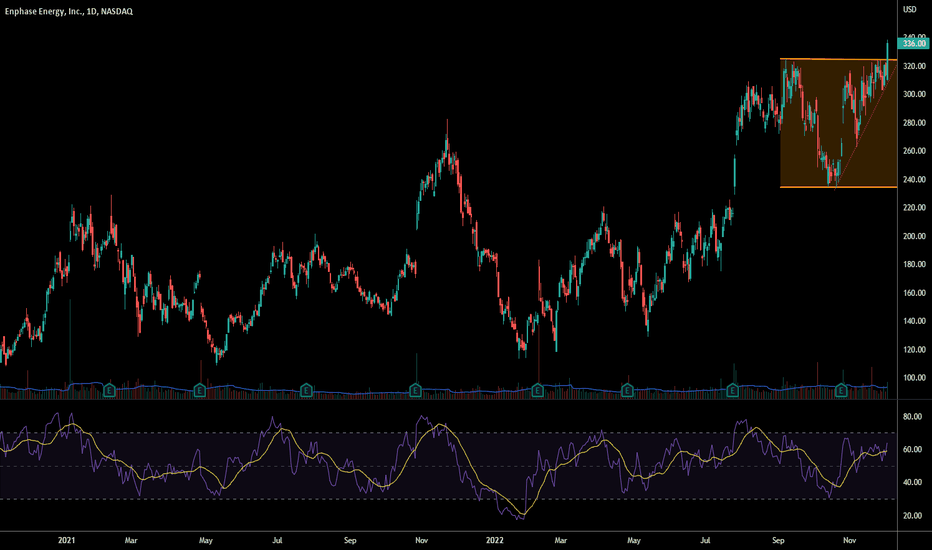Image resolution: width=932 pixels, height=550 pixels.
Task: Click the 300.00 price axis label
Action: 914,94
